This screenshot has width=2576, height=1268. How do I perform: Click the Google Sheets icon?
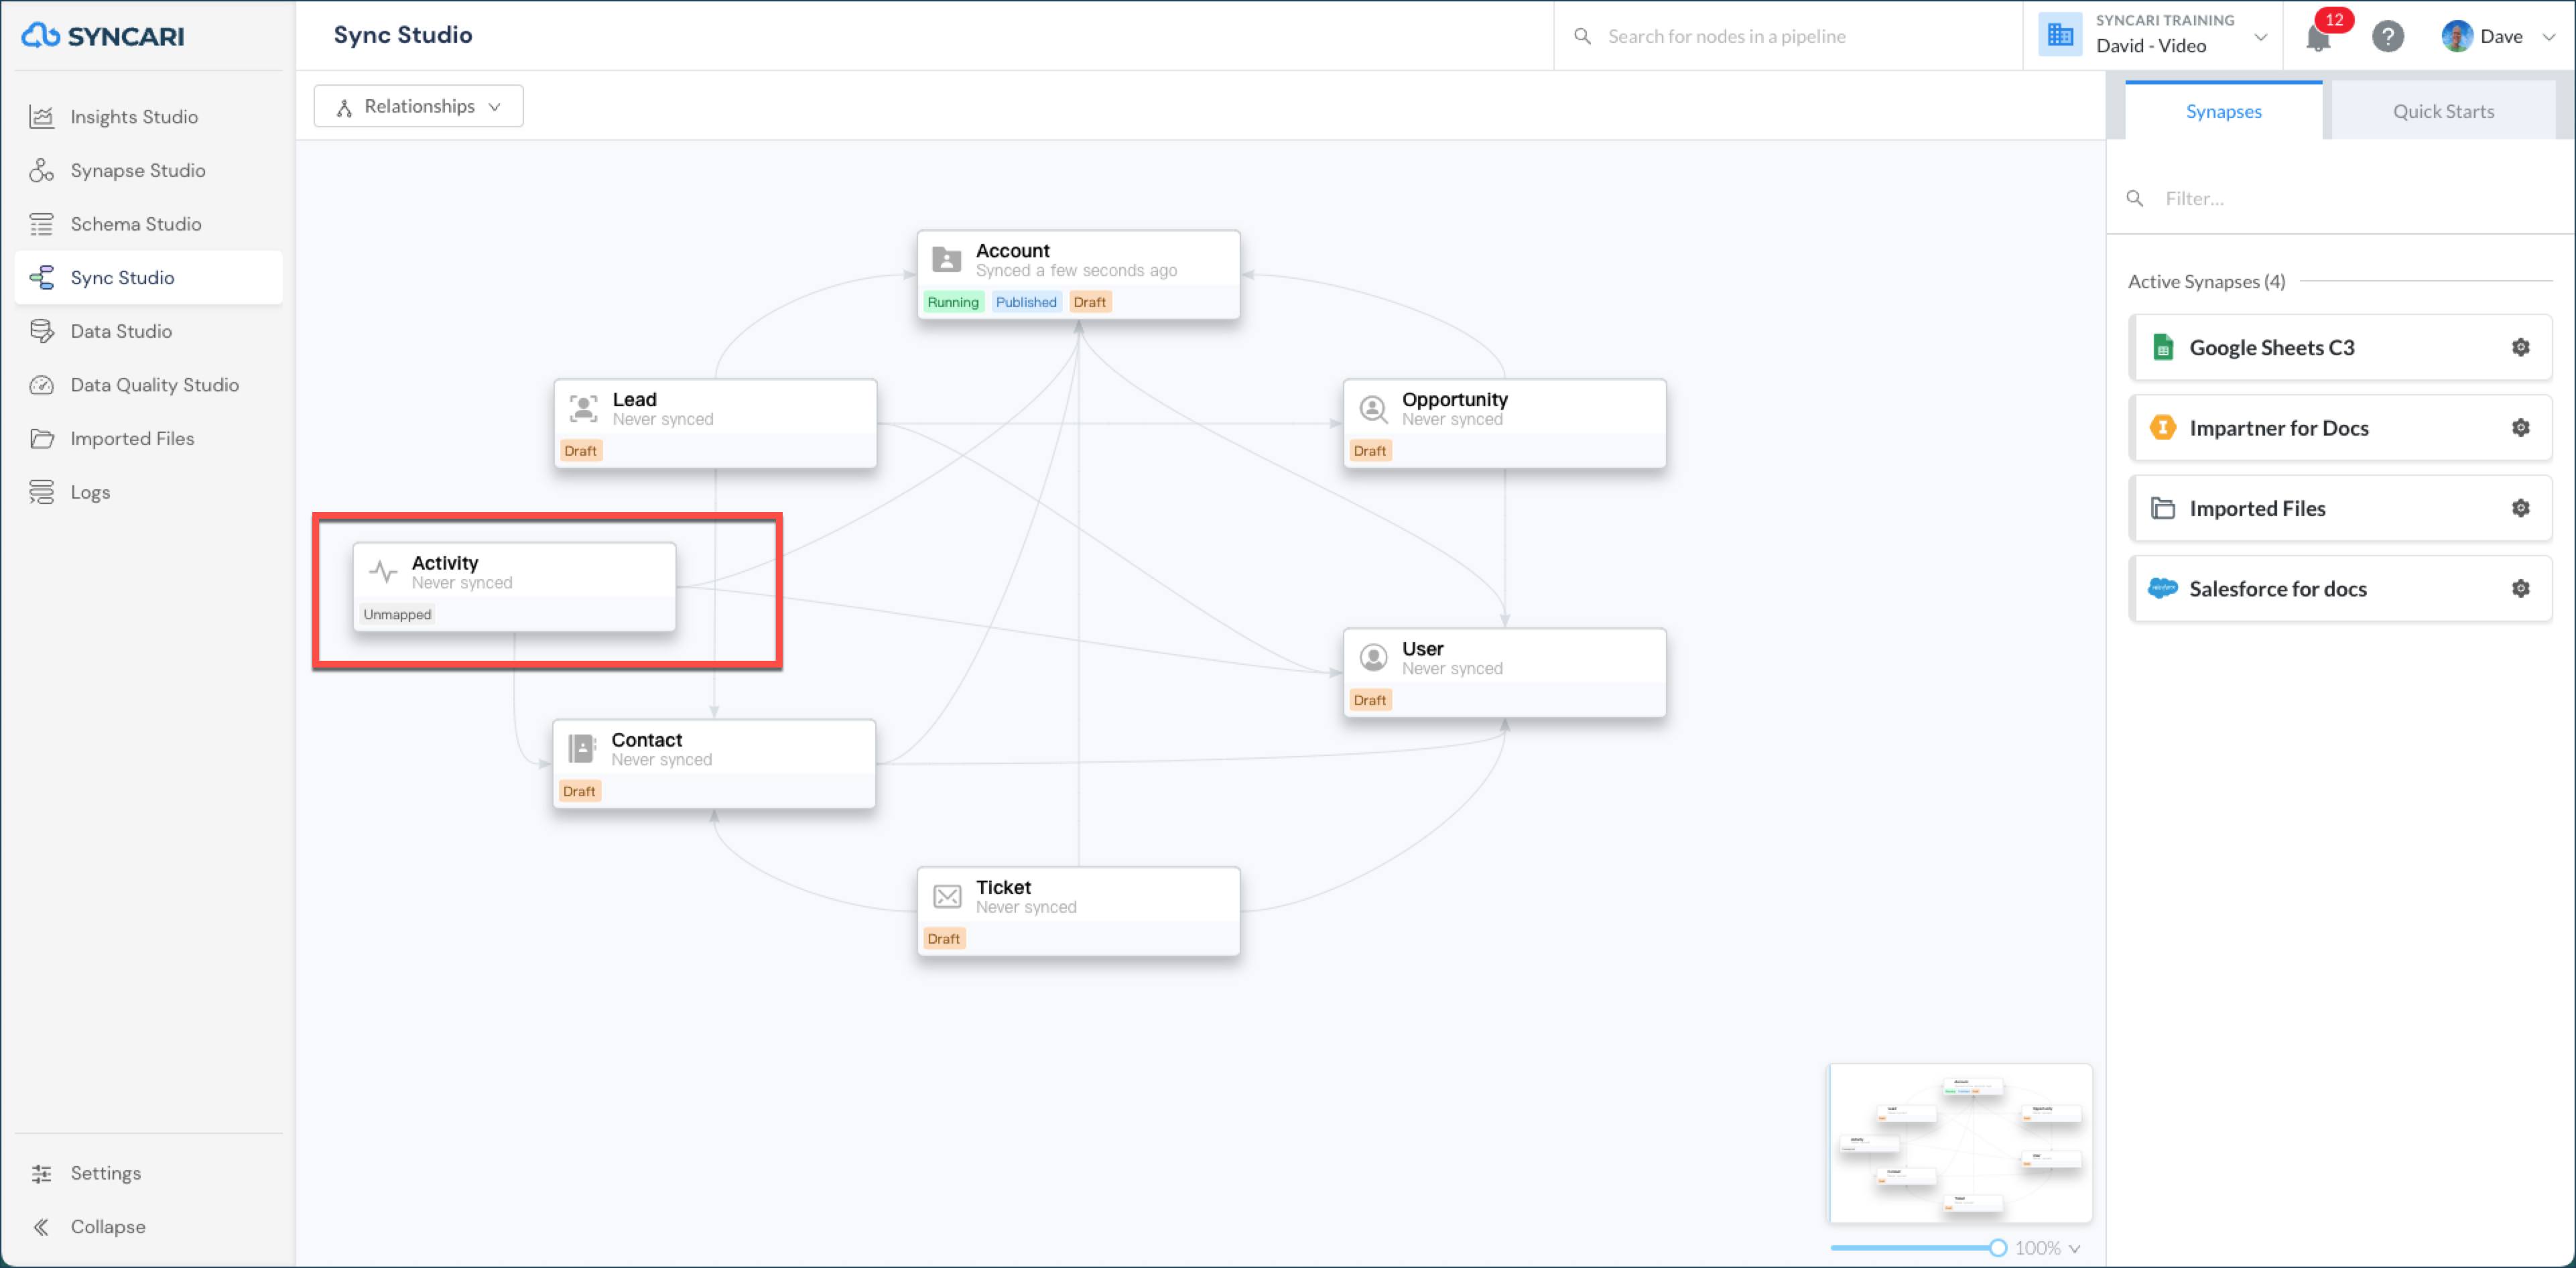click(x=2162, y=347)
